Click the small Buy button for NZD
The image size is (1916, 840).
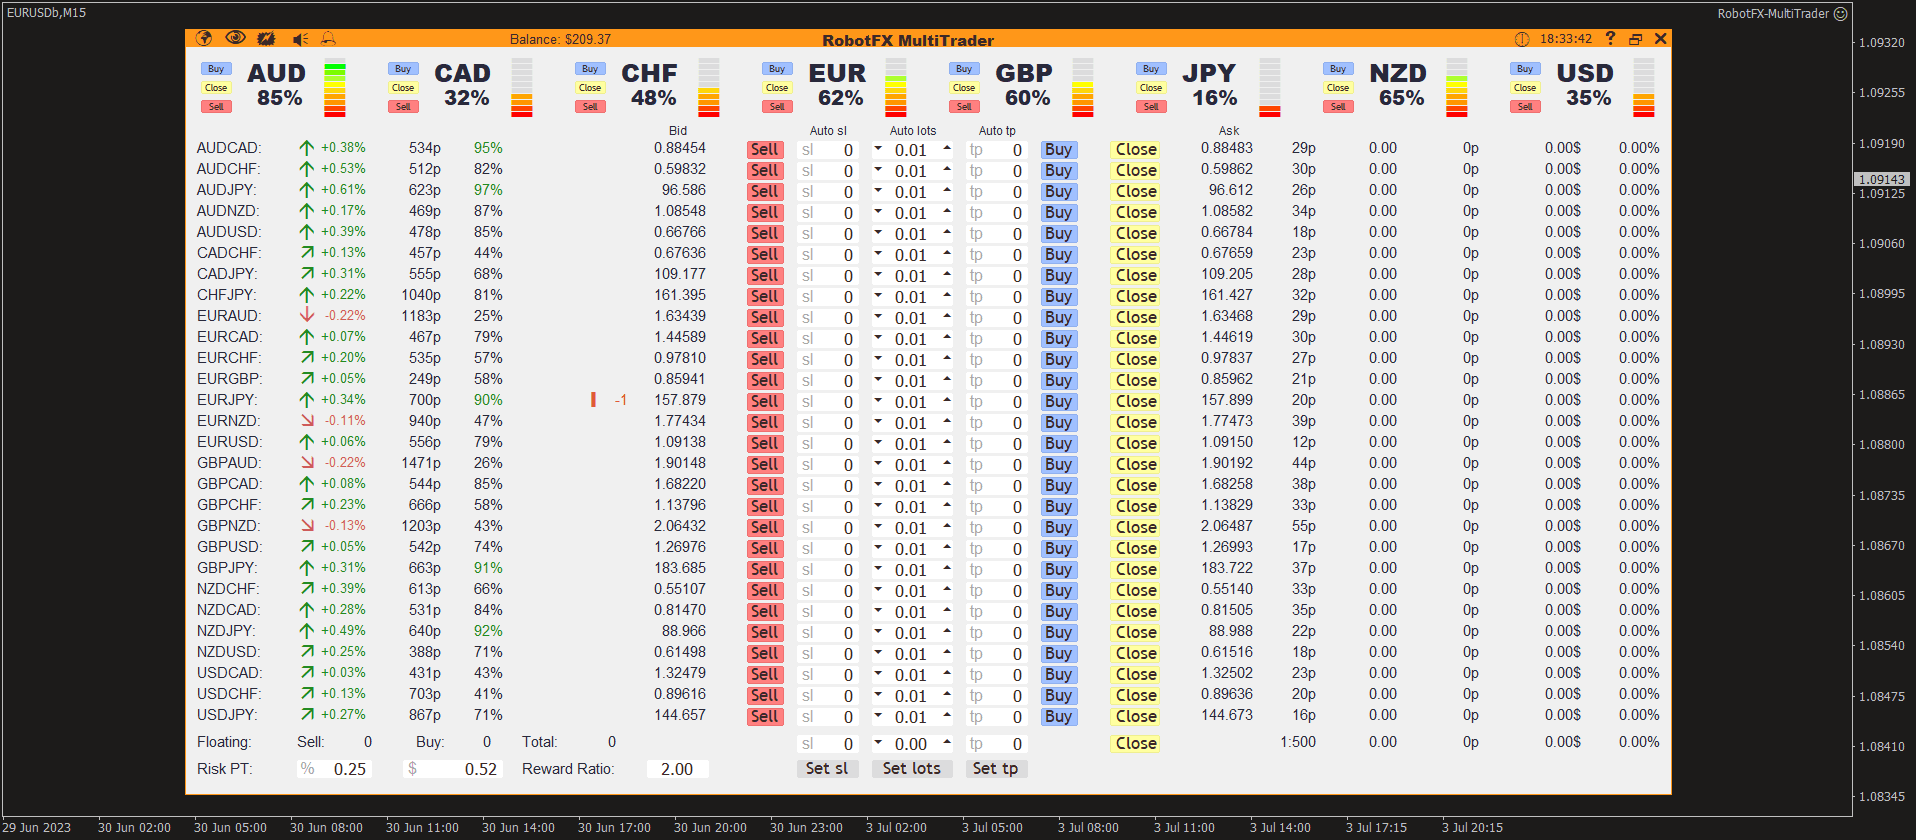[1338, 69]
